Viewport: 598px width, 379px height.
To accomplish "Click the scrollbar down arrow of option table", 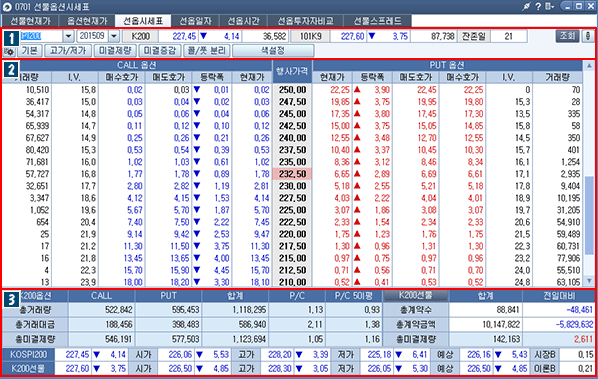I will pyautogui.click(x=589, y=281).
